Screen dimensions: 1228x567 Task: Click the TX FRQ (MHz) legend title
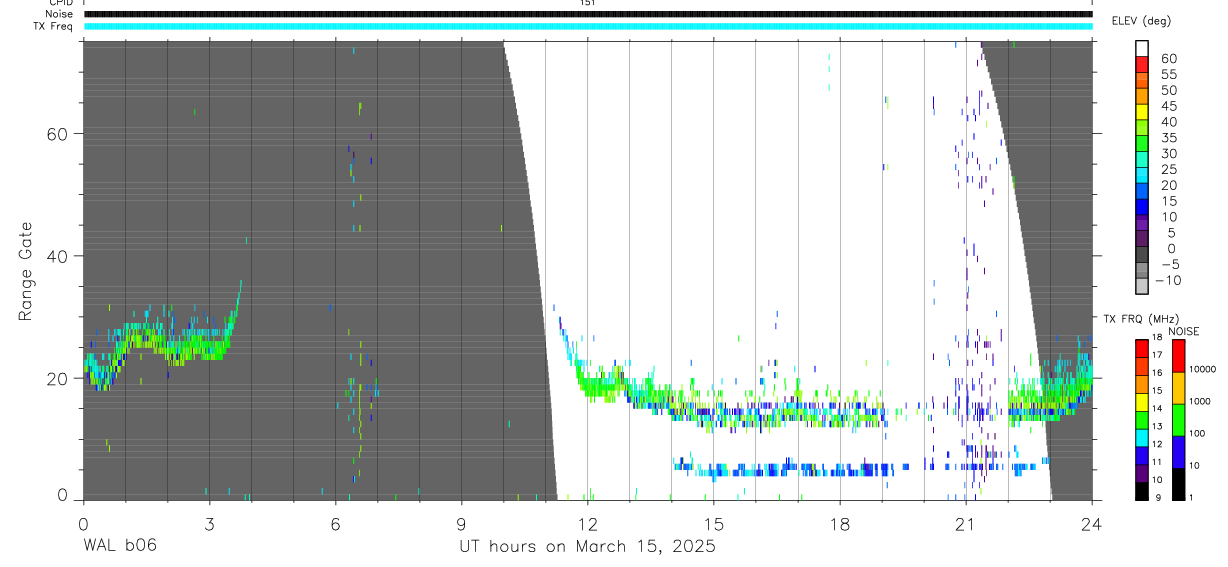(x=1139, y=318)
